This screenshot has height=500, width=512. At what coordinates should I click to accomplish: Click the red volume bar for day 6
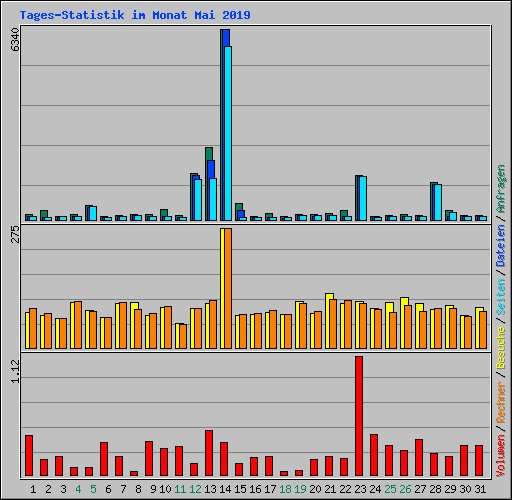click(x=104, y=459)
